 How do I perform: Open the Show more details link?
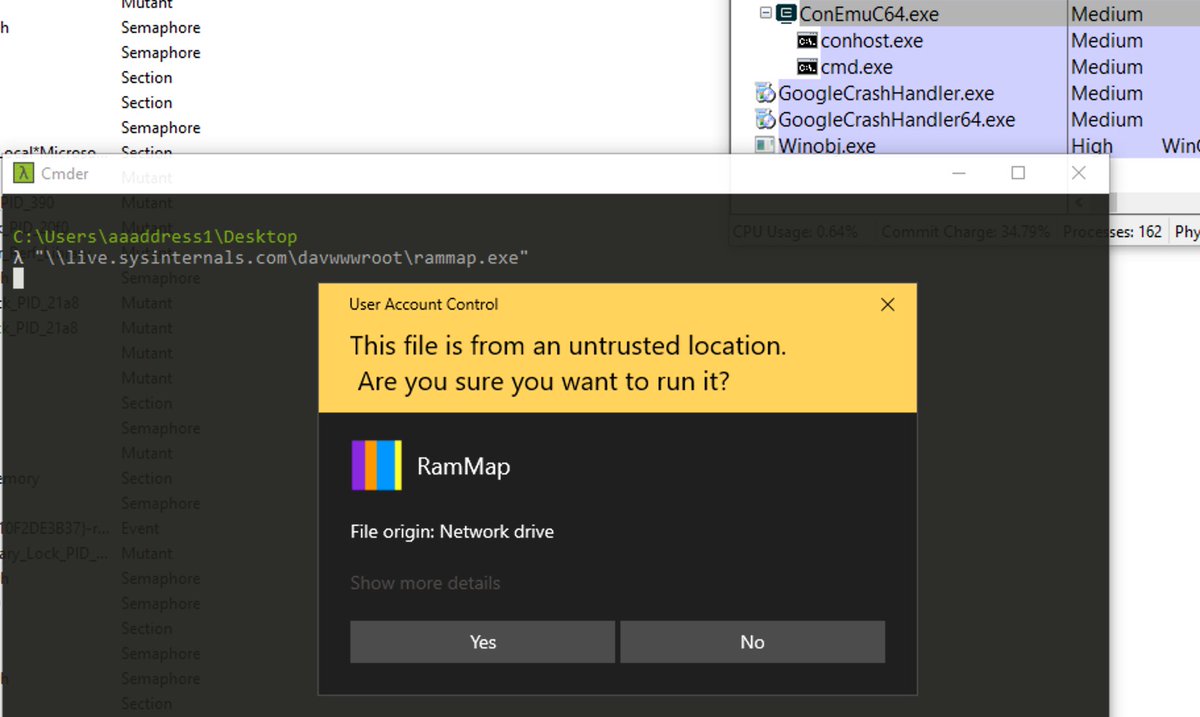tap(425, 583)
